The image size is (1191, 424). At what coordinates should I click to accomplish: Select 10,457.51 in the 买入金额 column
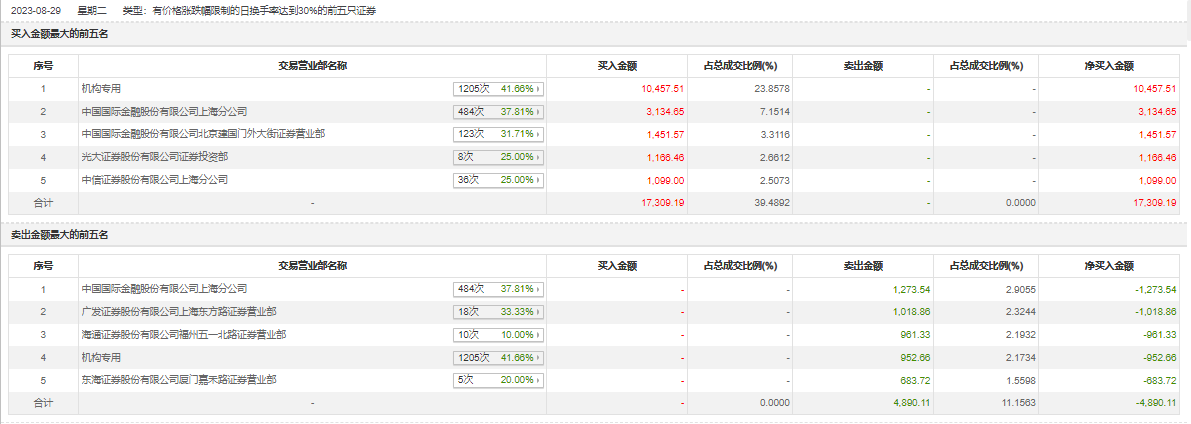[x=662, y=89]
